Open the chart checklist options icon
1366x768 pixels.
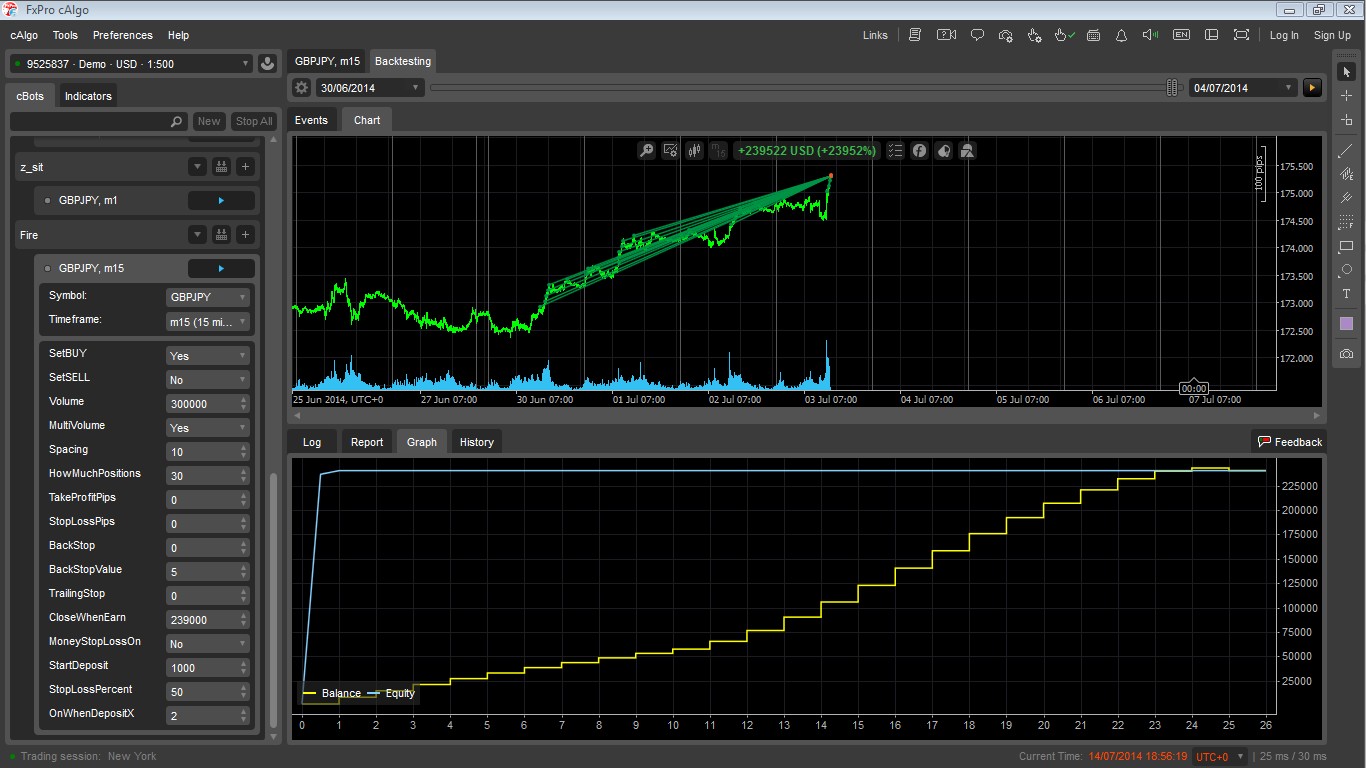(895, 151)
